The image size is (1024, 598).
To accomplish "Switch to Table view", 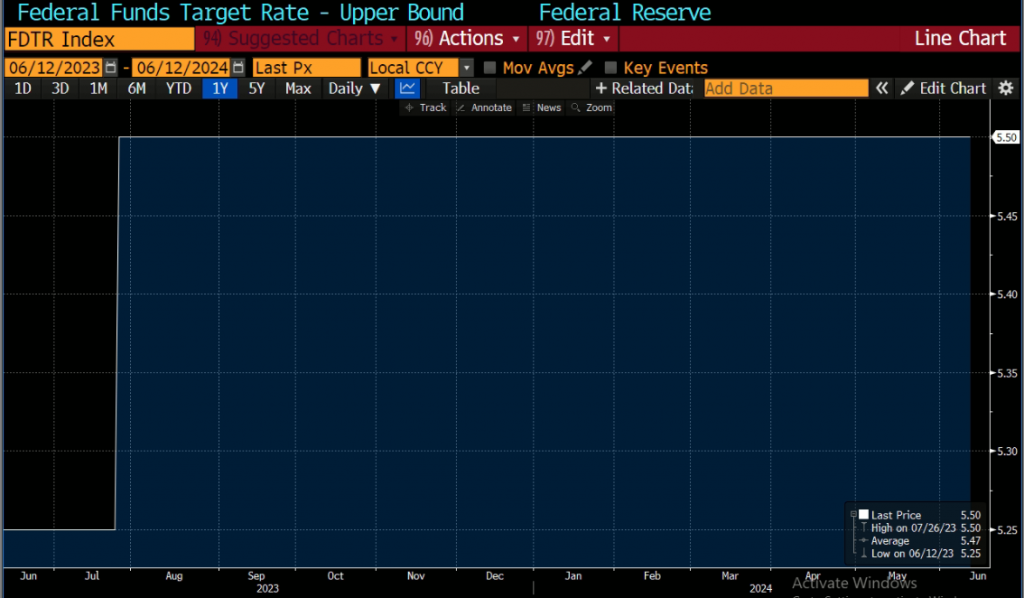I will [460, 88].
